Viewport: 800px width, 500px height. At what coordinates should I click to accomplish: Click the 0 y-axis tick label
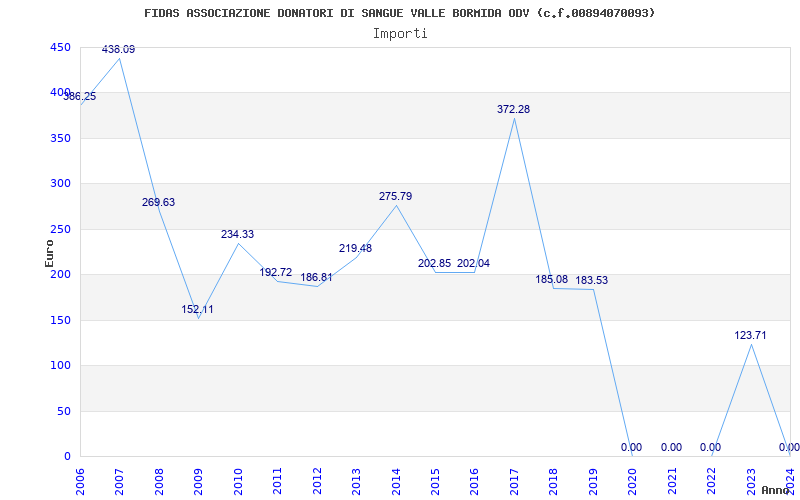(67, 456)
